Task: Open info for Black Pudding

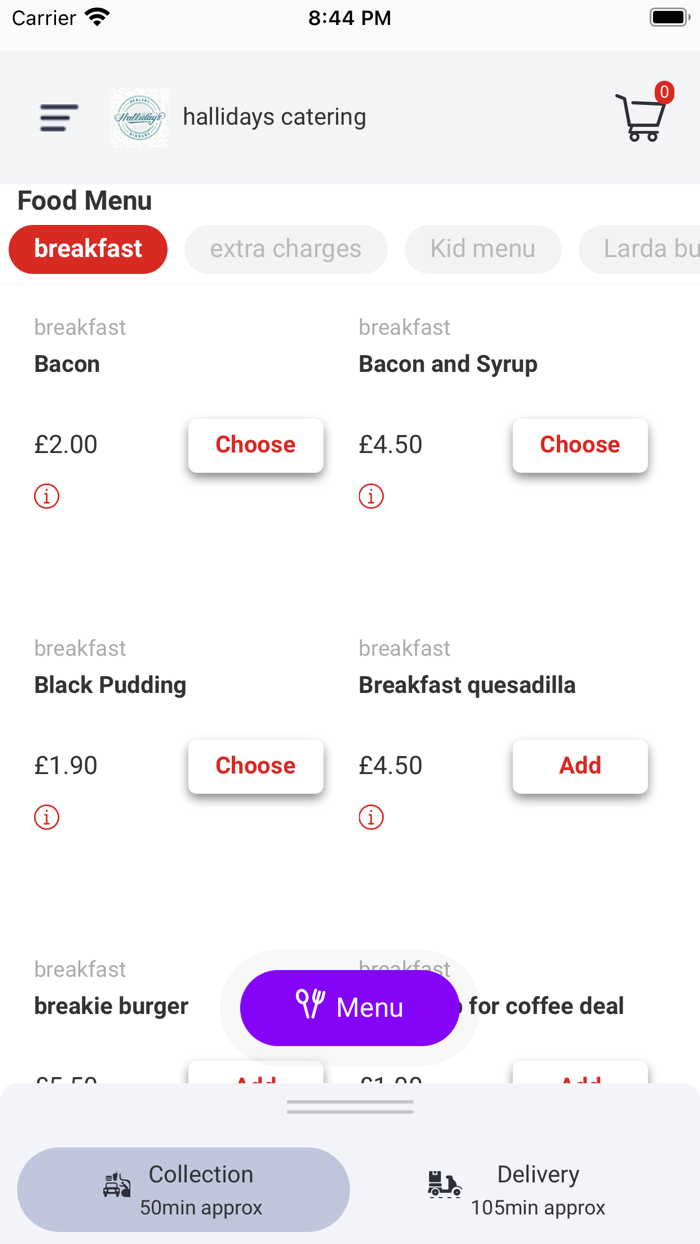Action: pos(46,816)
